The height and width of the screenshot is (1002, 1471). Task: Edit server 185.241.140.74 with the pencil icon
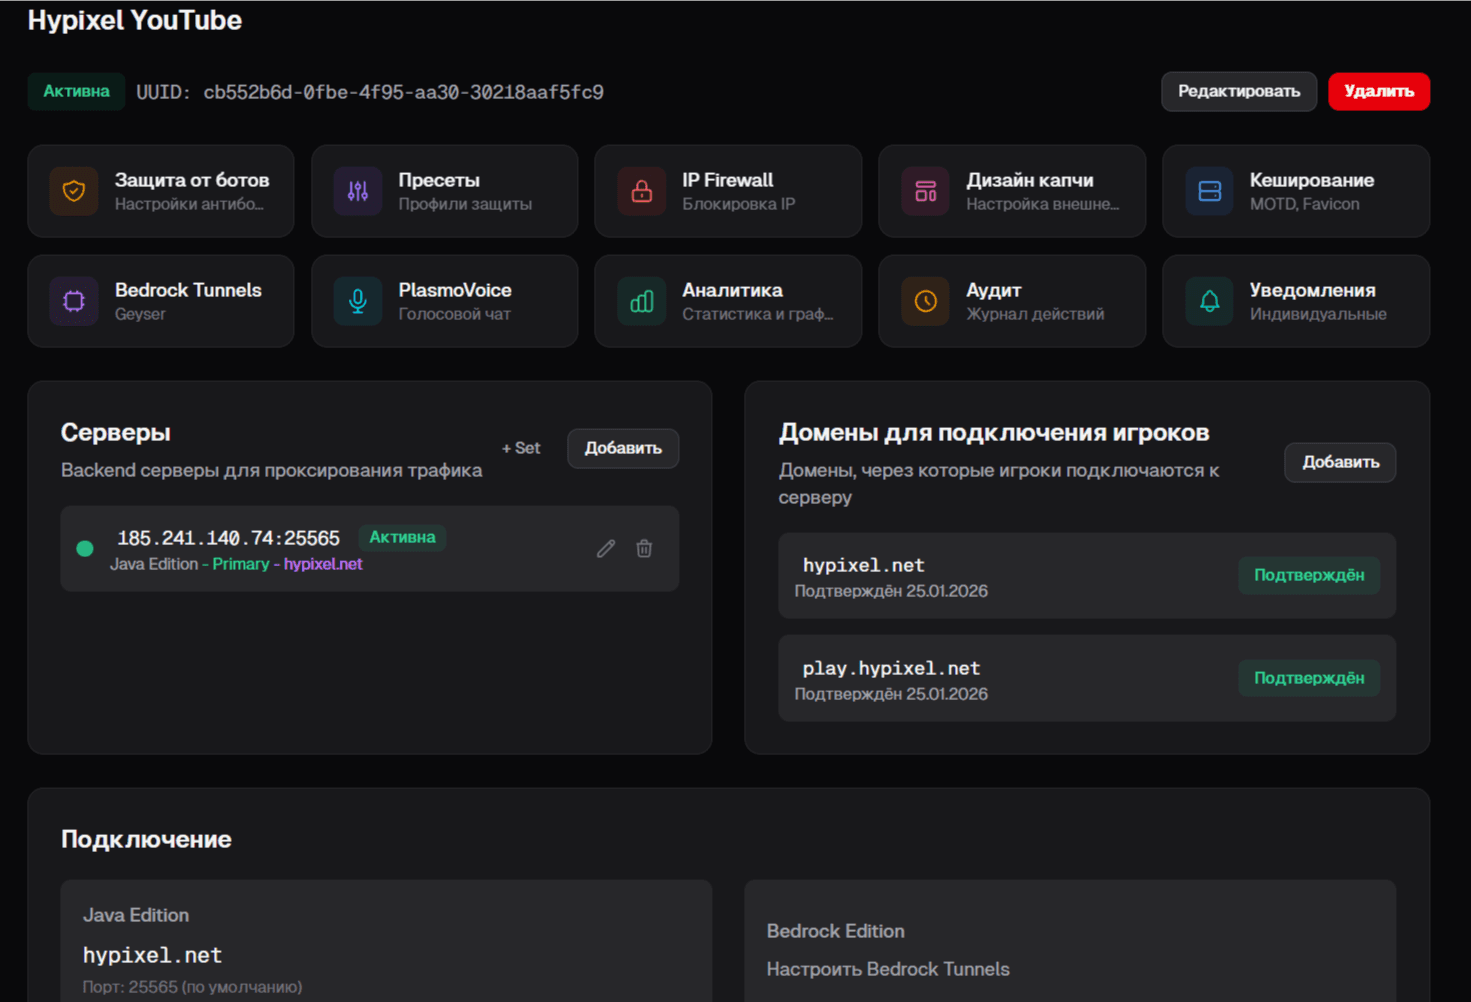tap(606, 548)
